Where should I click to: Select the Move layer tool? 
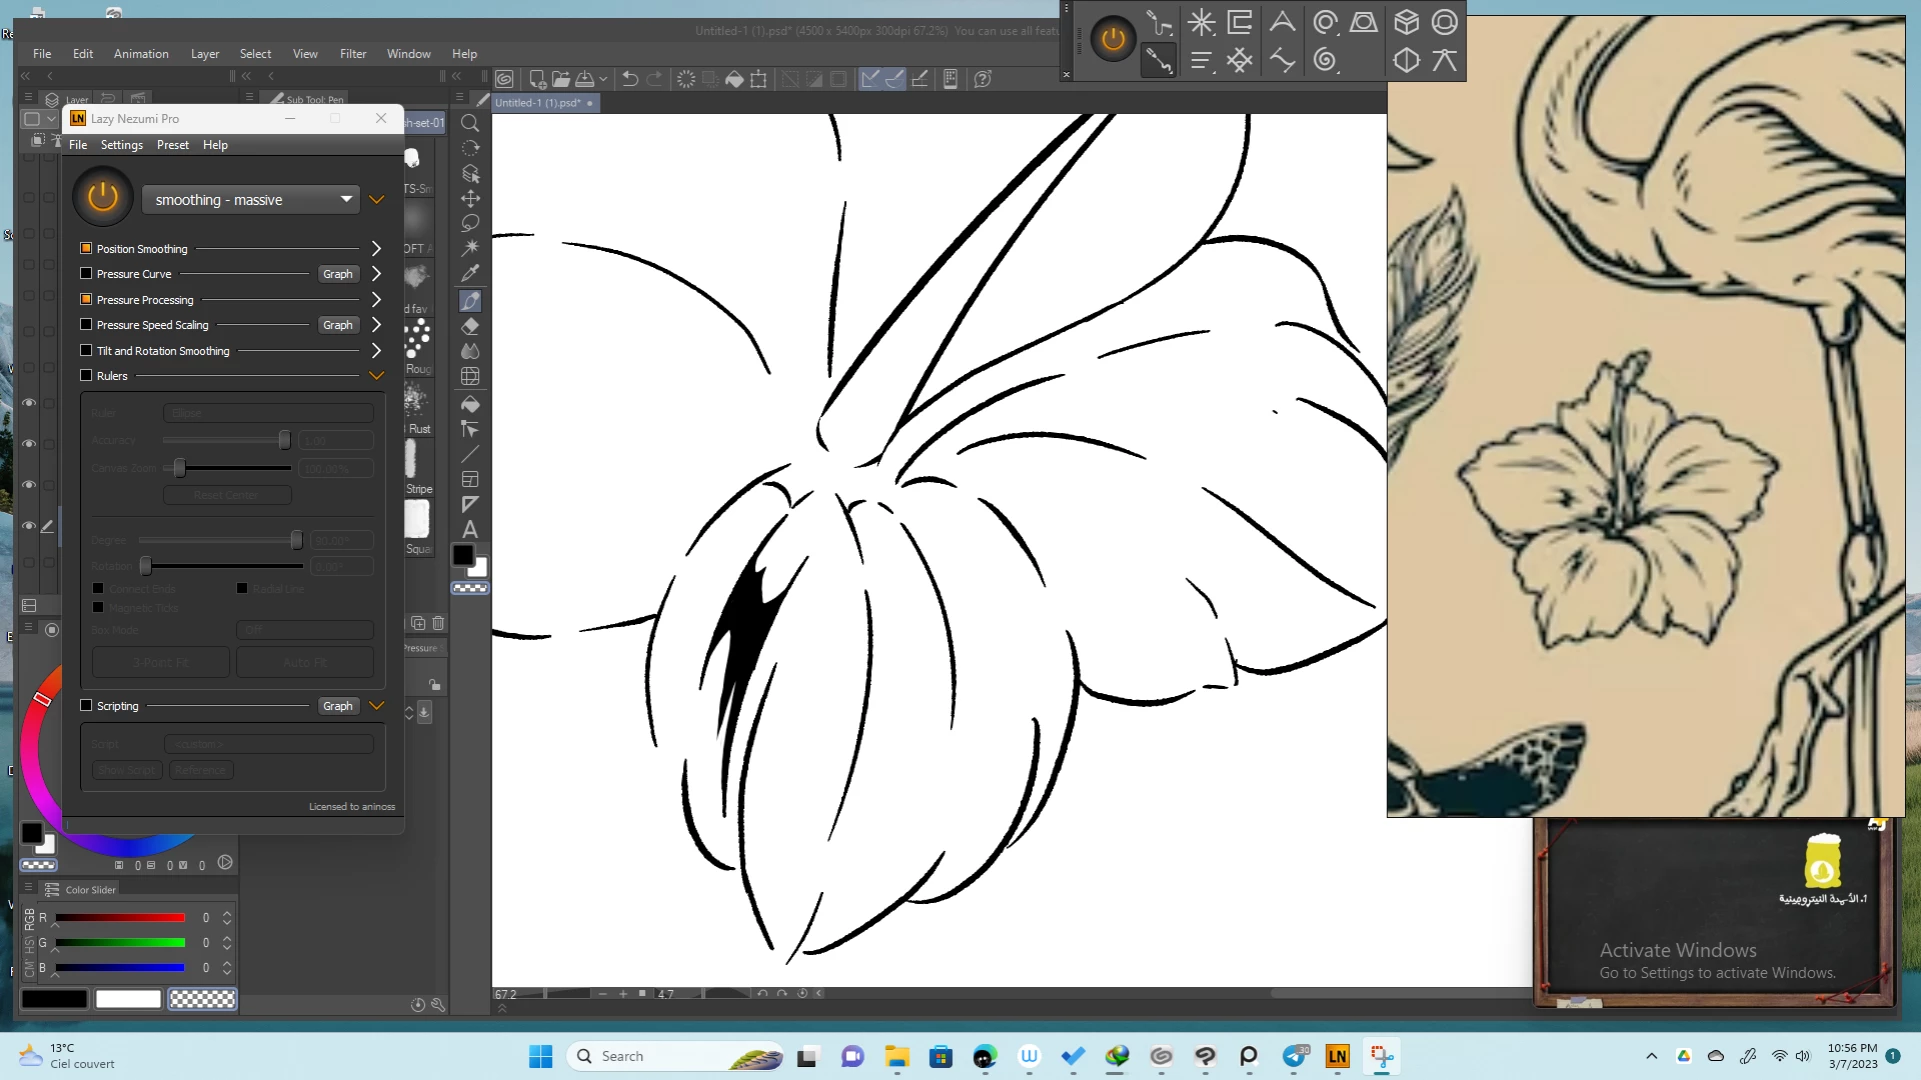[x=470, y=198]
